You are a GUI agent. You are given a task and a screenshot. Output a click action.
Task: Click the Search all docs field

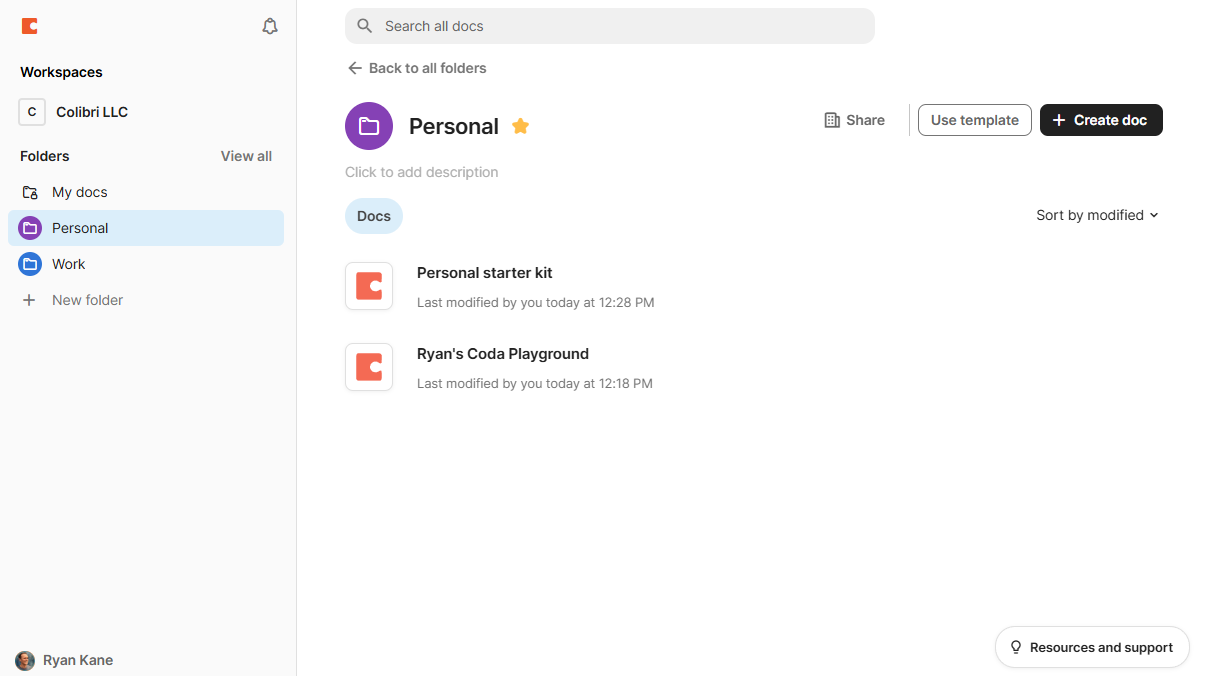tap(610, 26)
